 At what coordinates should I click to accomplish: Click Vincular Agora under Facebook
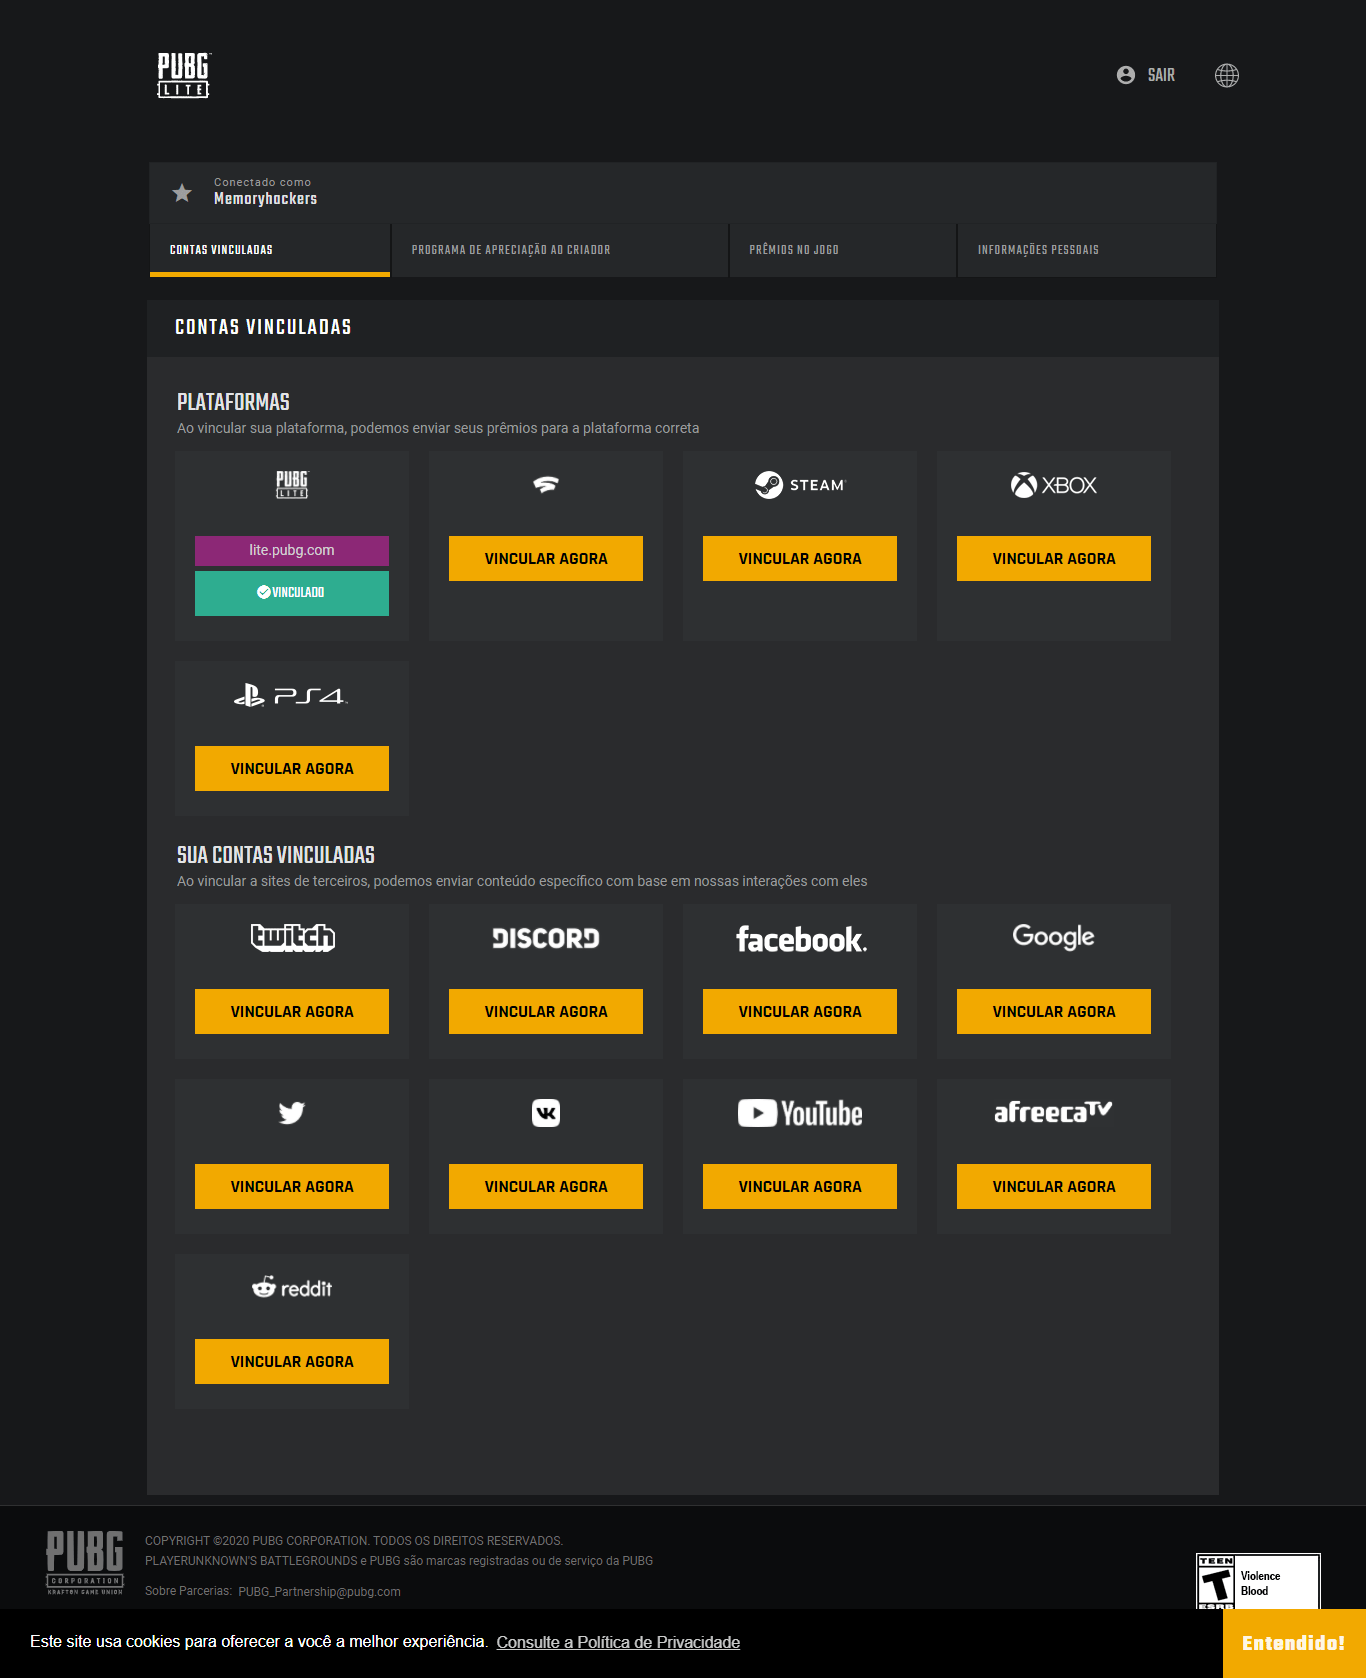(800, 1012)
